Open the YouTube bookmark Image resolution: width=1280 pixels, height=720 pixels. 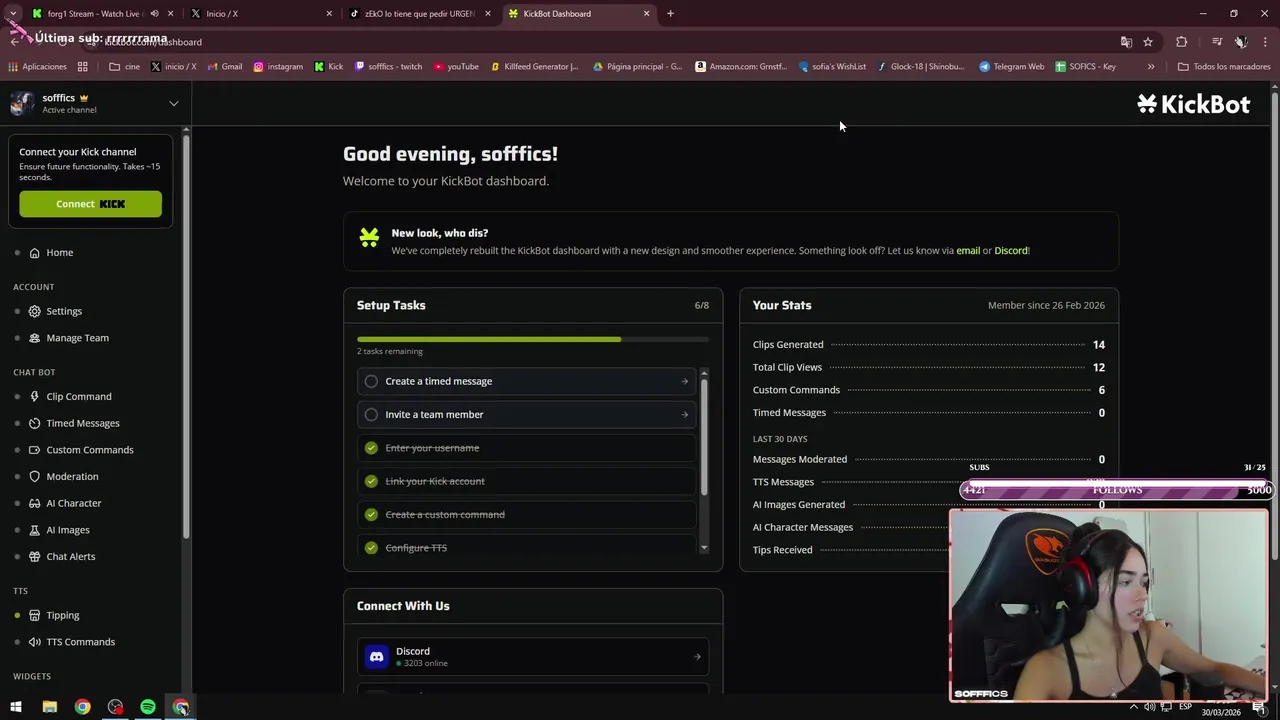456,67
